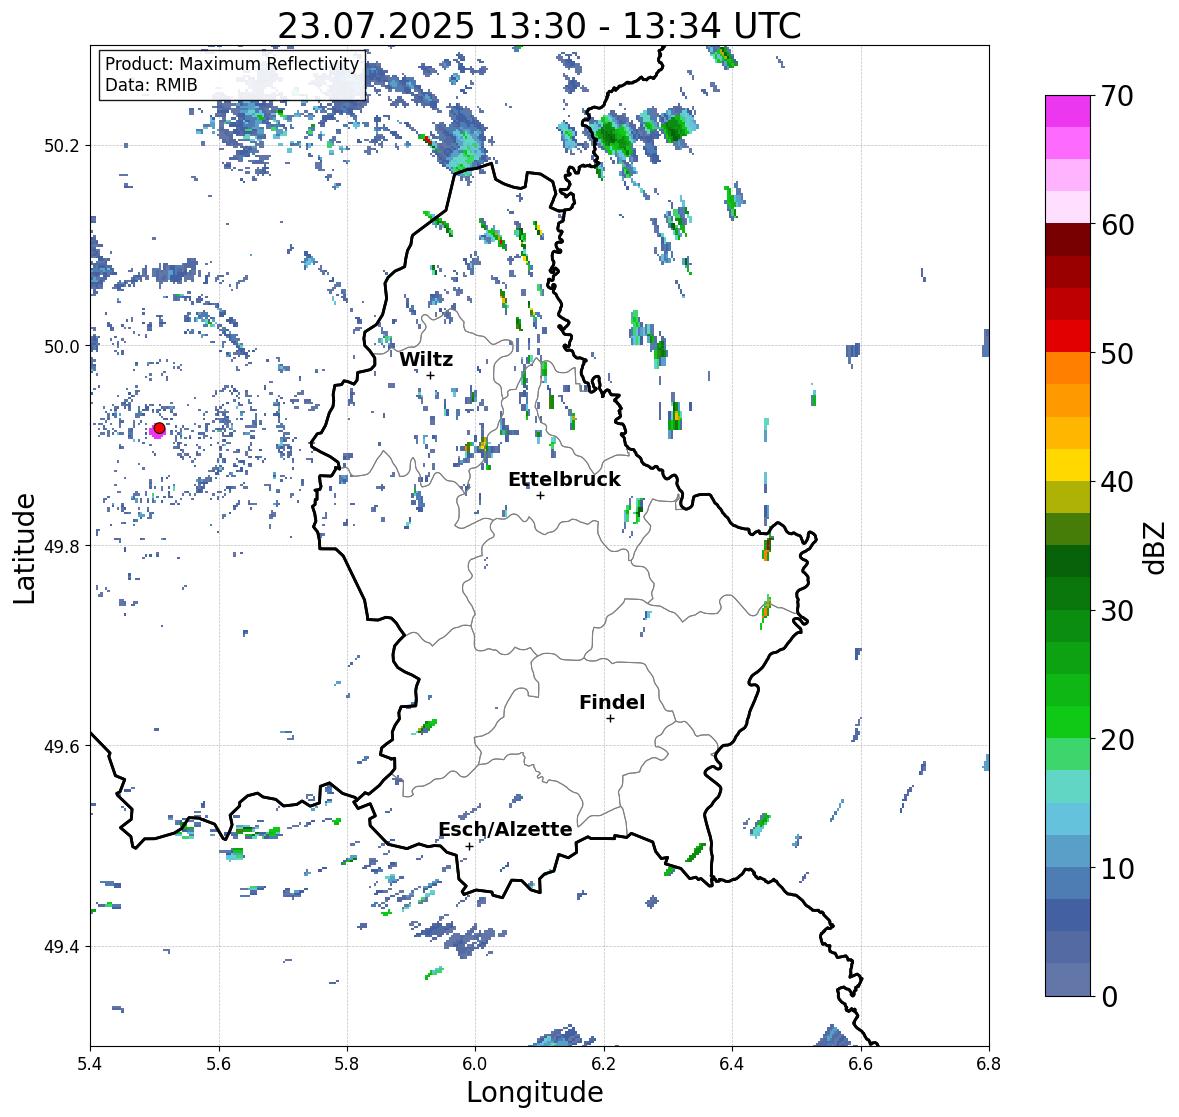This screenshot has height=1117, width=1179.
Task: Click the 40 tick on colorbar
Action: [1116, 482]
